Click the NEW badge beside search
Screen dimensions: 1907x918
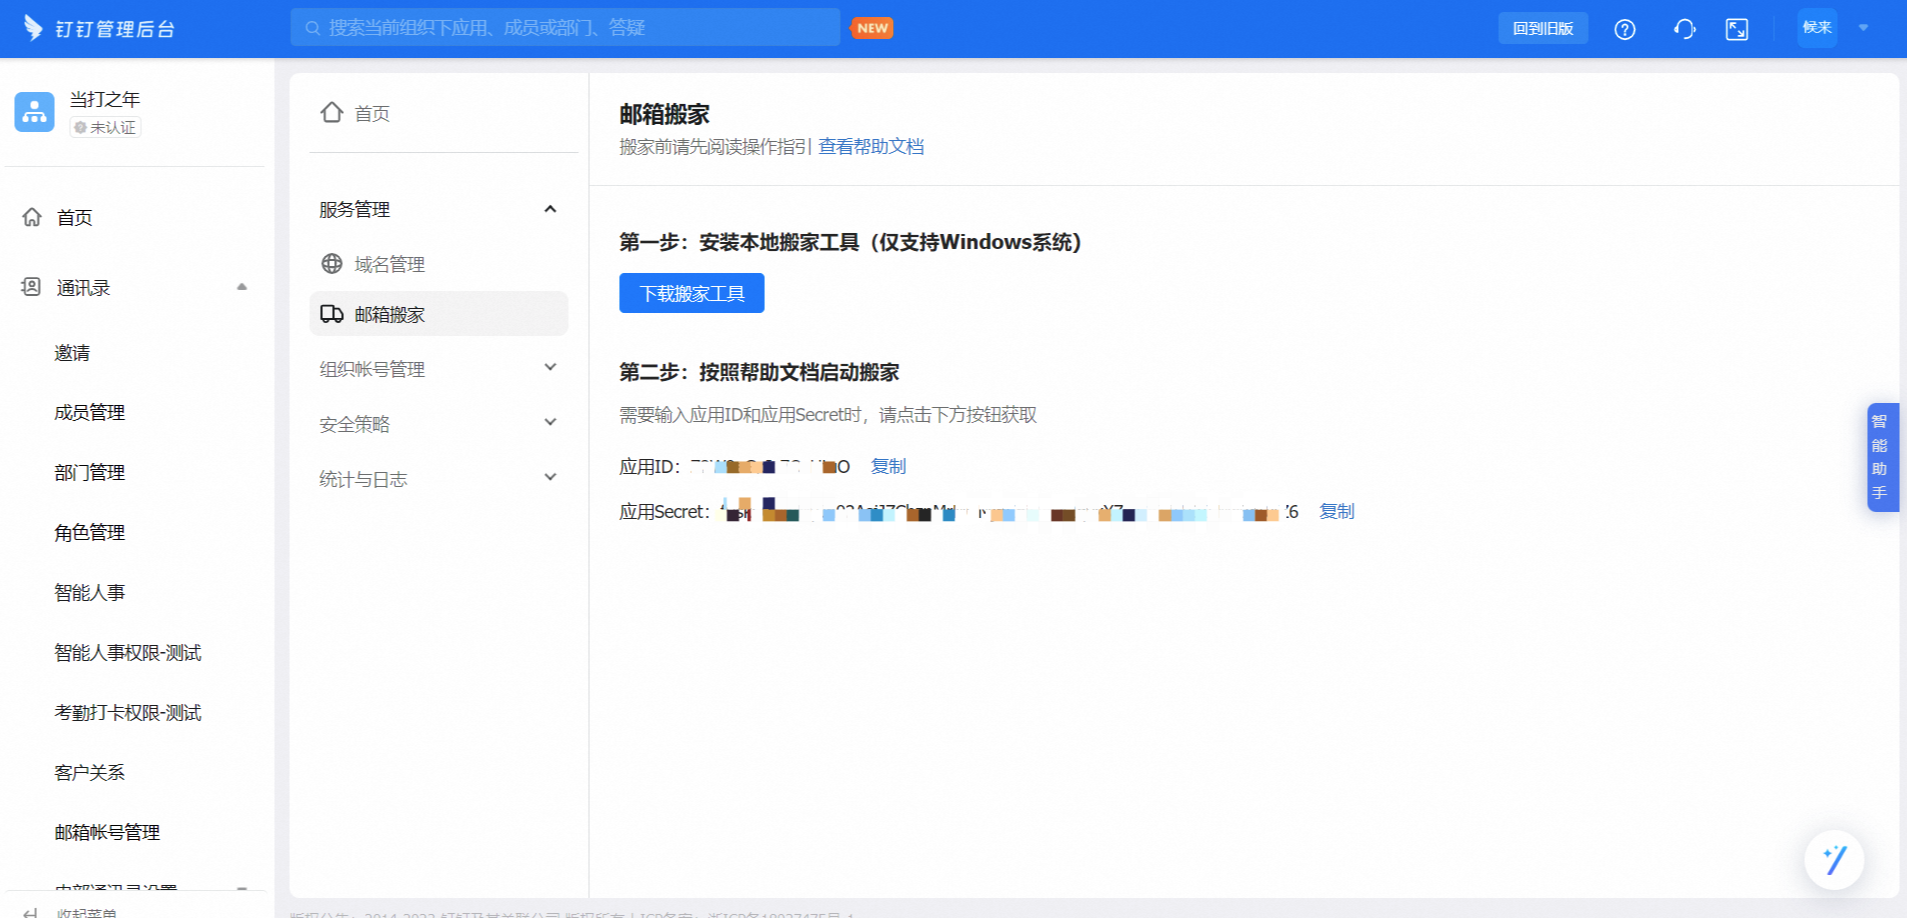[x=872, y=28]
